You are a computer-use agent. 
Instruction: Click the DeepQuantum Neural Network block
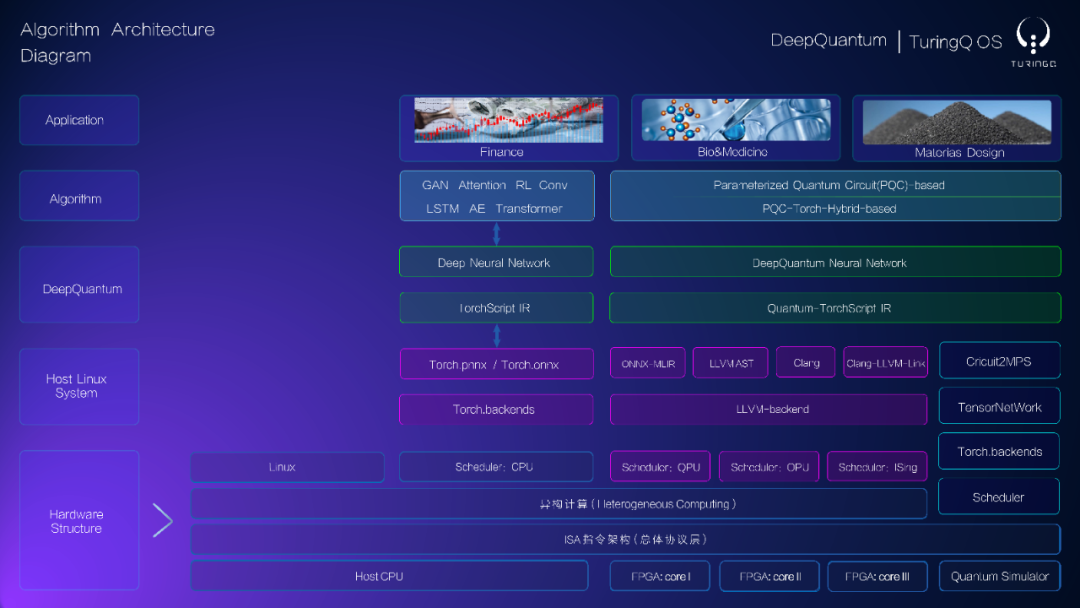point(835,262)
